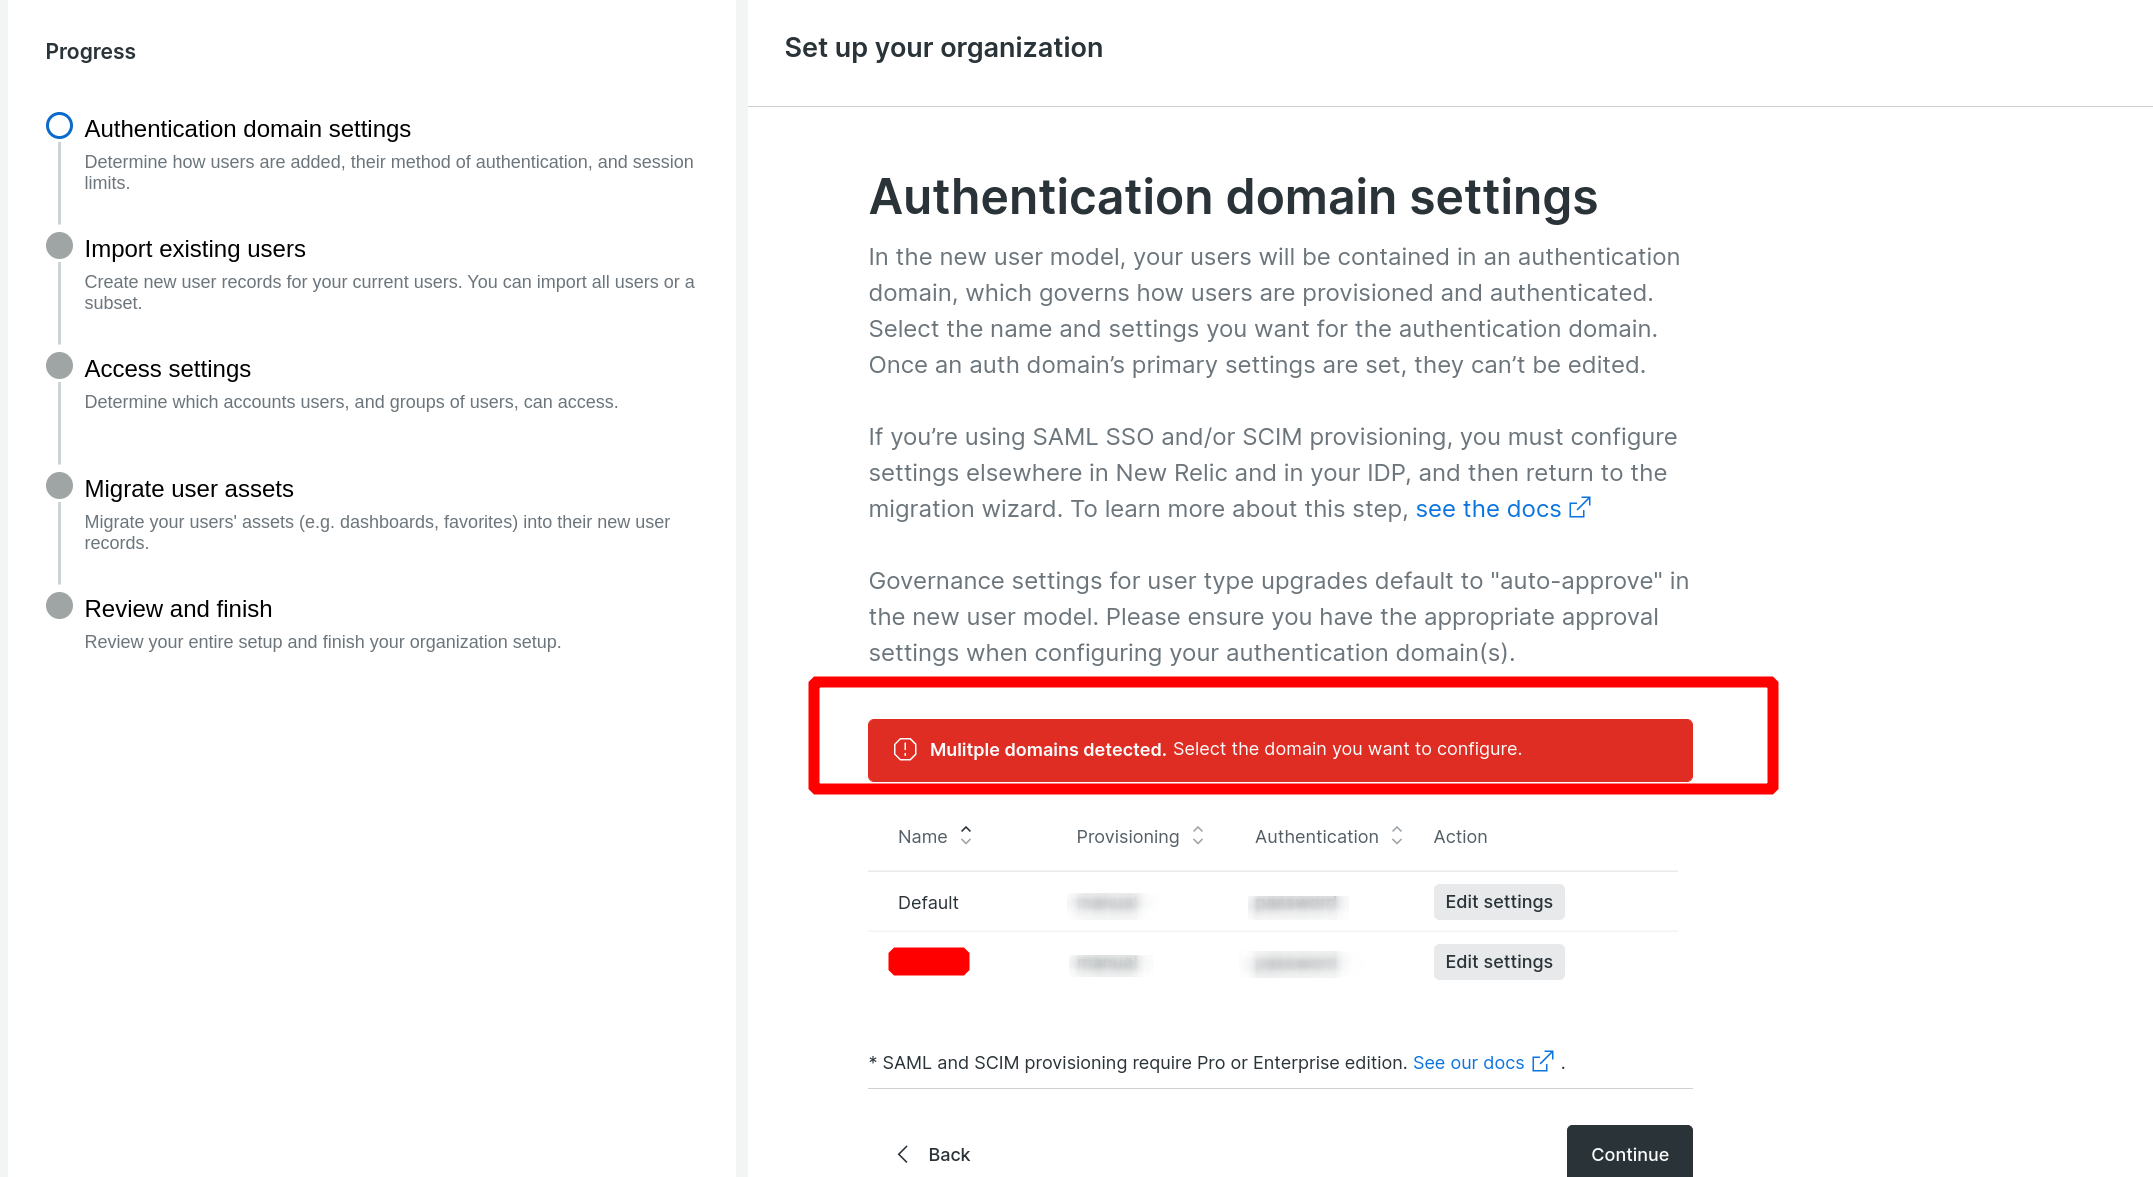This screenshot has height=1177, width=2153.
Task: Edit settings for the redacted domain row
Action: tap(1498, 962)
